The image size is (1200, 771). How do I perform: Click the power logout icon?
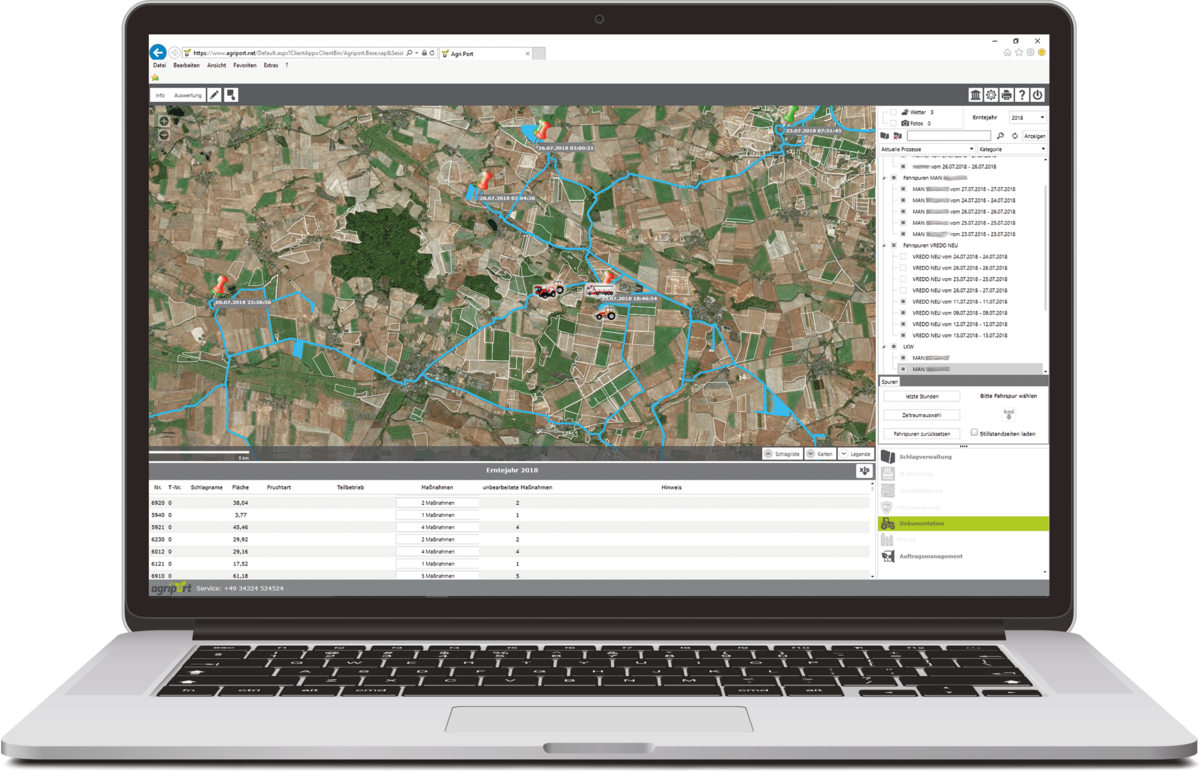tap(1038, 95)
